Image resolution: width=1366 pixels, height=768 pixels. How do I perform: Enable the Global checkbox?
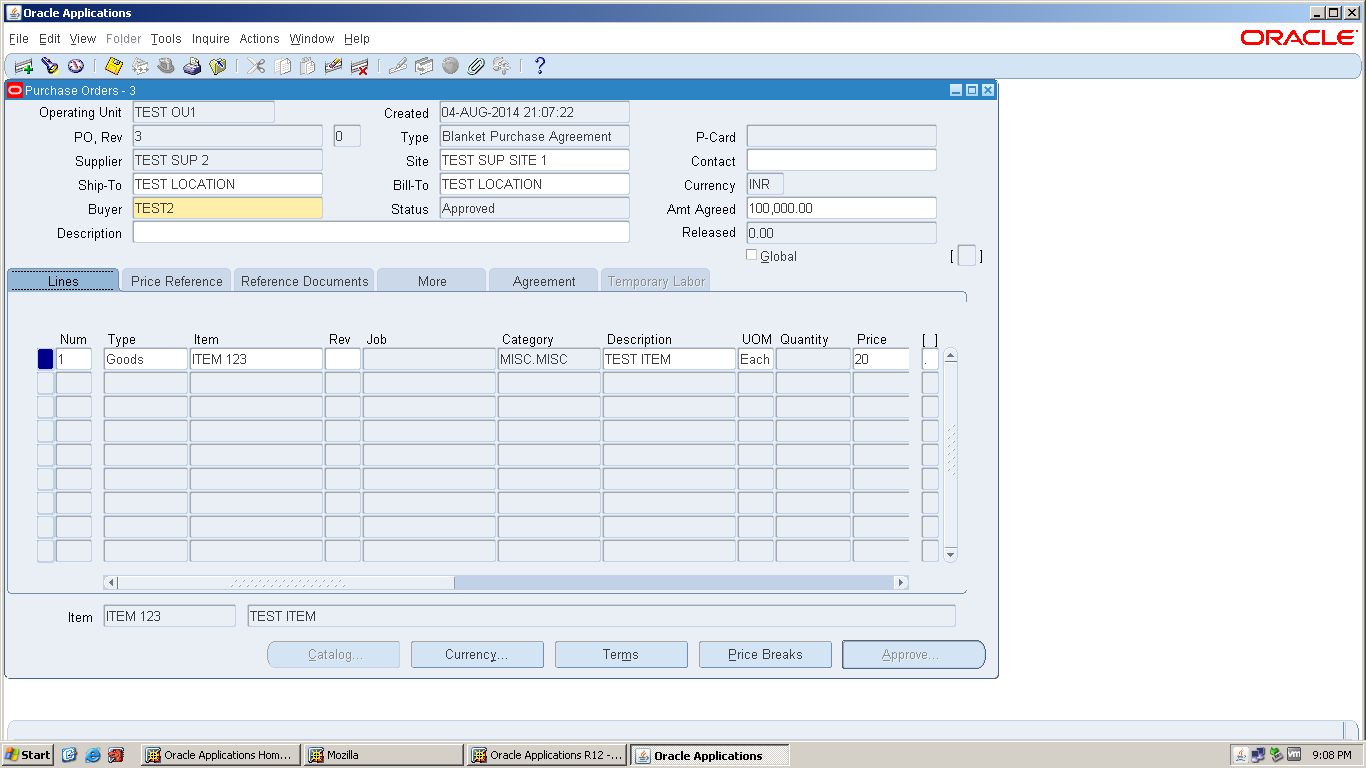(x=752, y=255)
